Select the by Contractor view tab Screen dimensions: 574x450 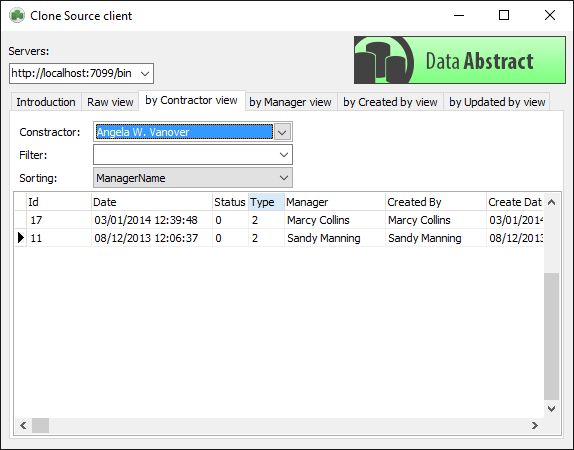191,100
